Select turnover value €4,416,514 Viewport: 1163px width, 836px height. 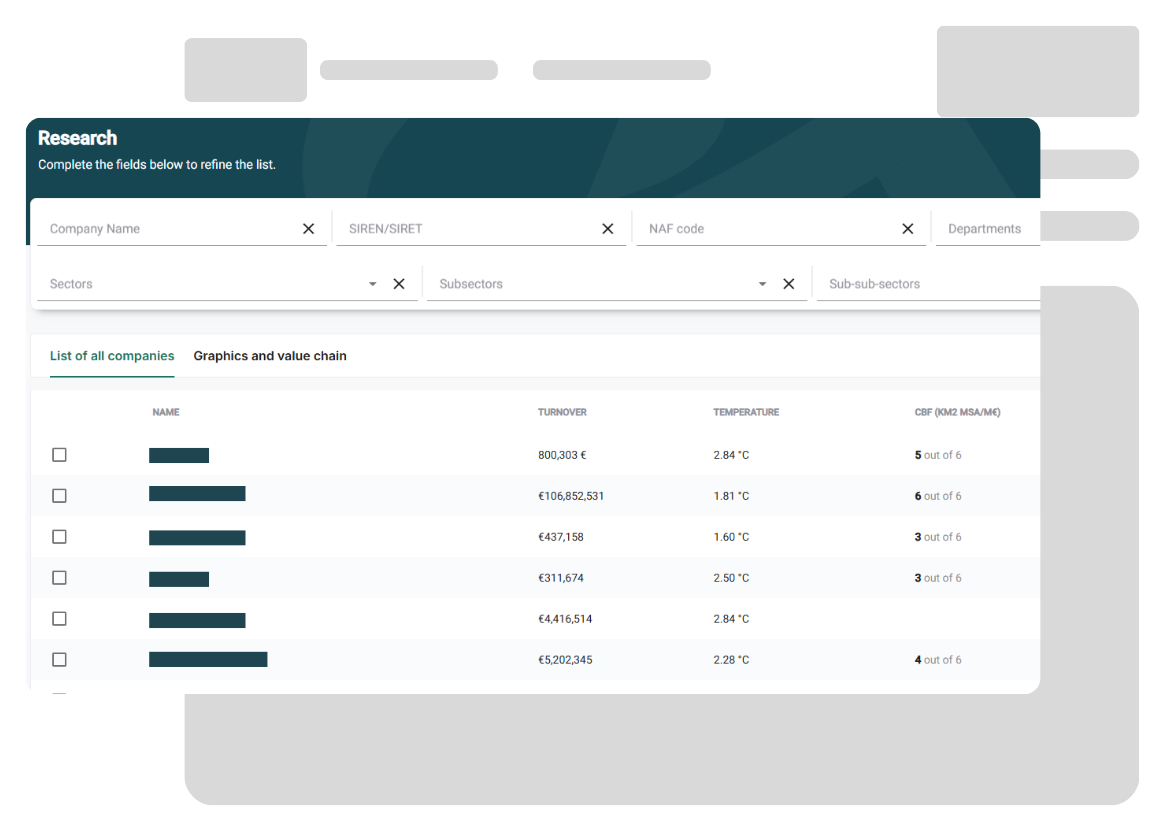(x=565, y=619)
